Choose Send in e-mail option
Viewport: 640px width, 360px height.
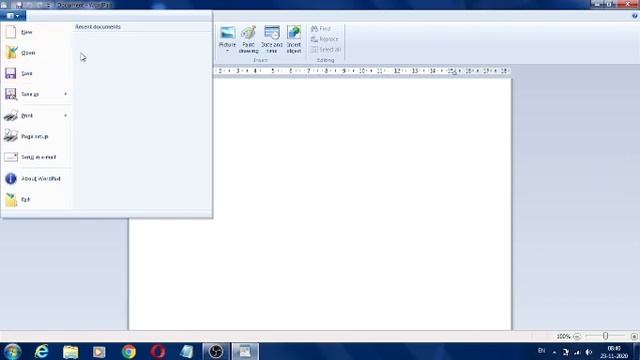click(36, 157)
